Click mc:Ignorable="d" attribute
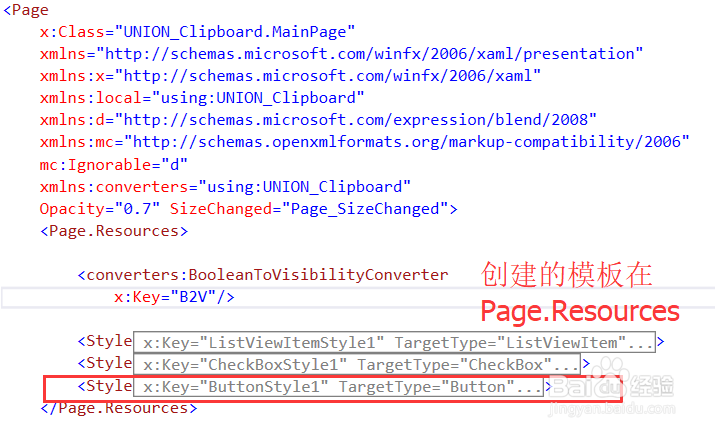The height and width of the screenshot is (433, 715). pyautogui.click(x=114, y=165)
